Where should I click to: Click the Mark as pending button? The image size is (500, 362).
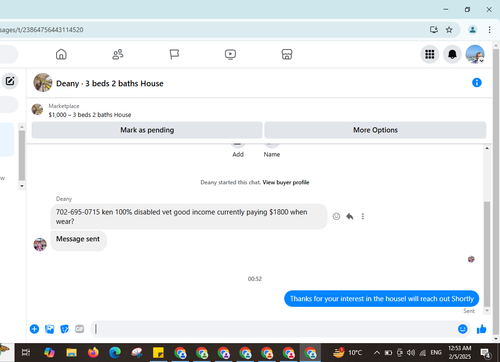tap(147, 130)
